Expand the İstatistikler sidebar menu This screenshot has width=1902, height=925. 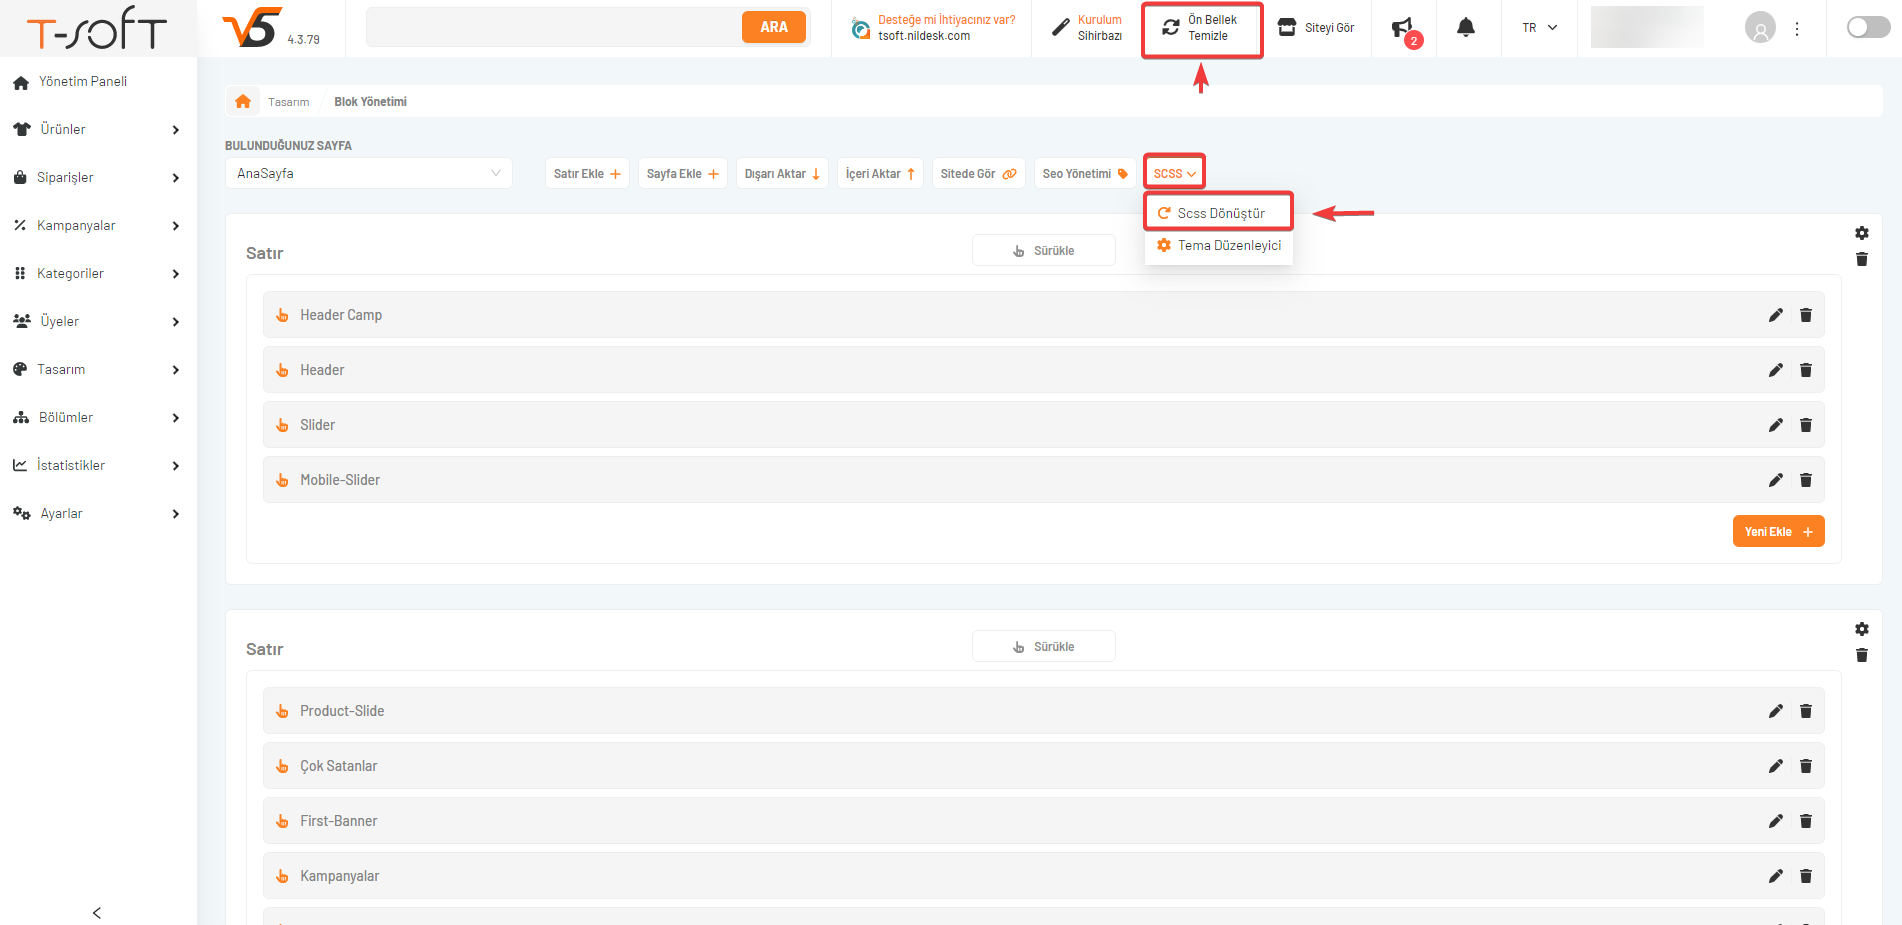pos(98,465)
